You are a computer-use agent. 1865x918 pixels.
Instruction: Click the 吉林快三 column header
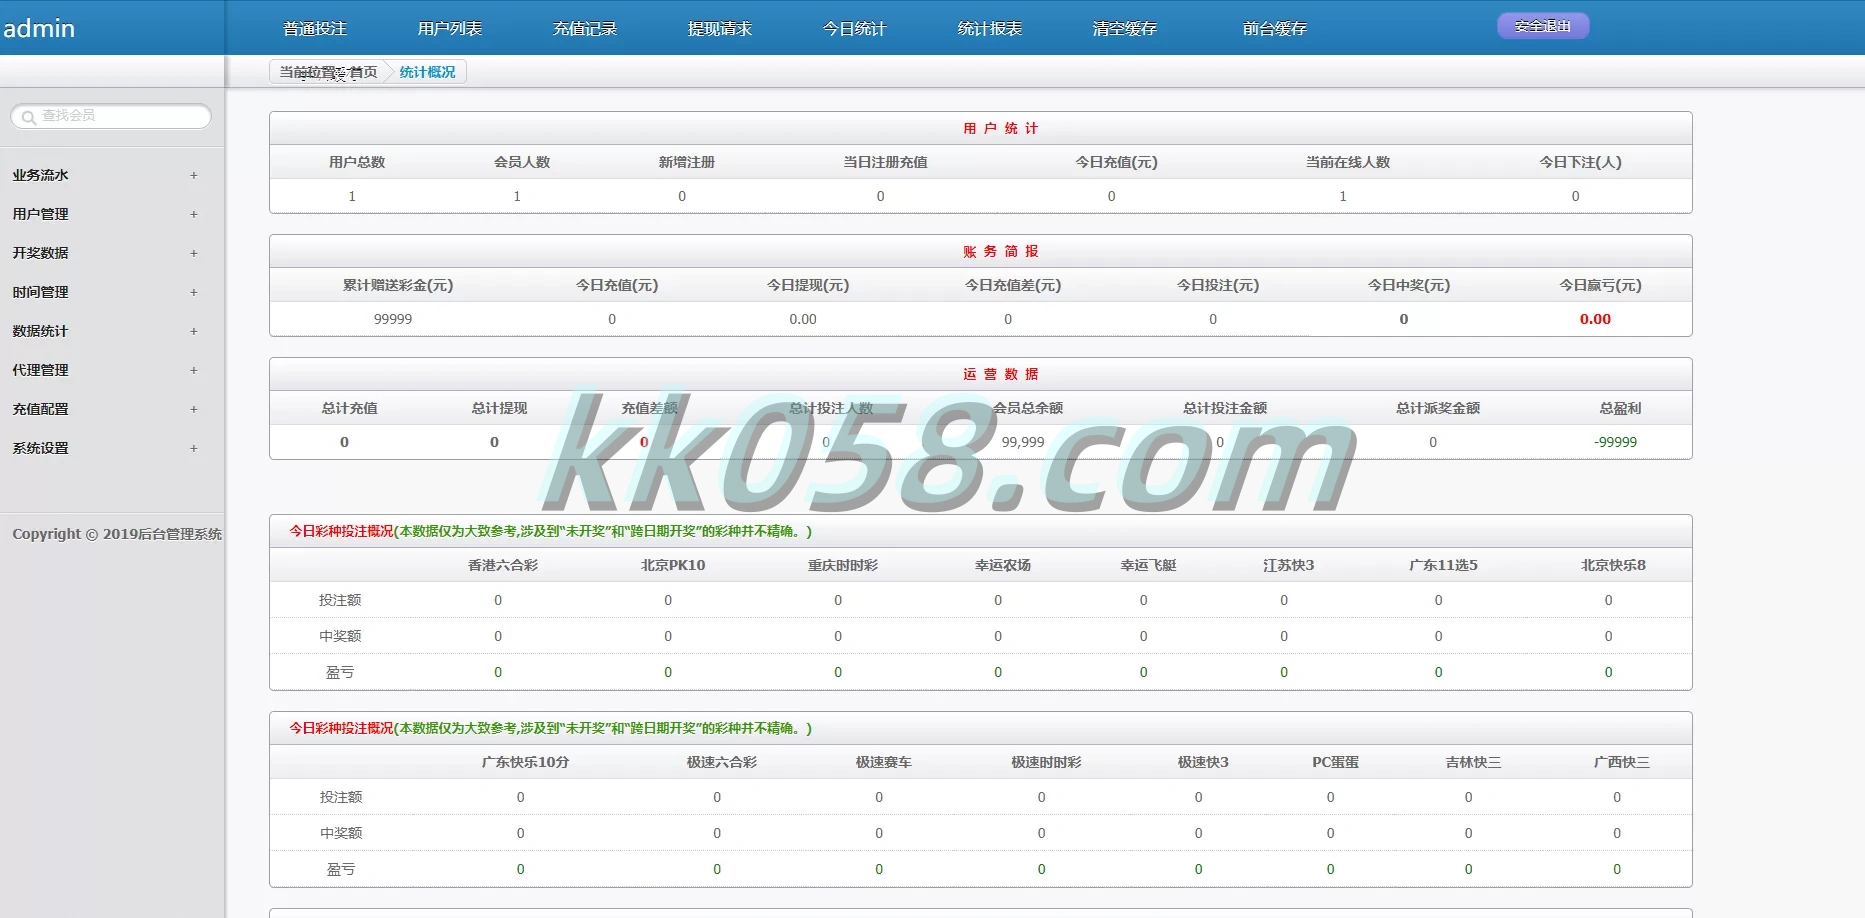[x=1473, y=762]
